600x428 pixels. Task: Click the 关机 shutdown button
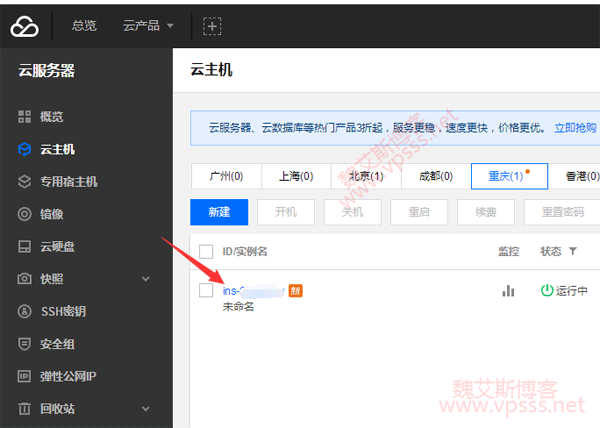point(352,212)
